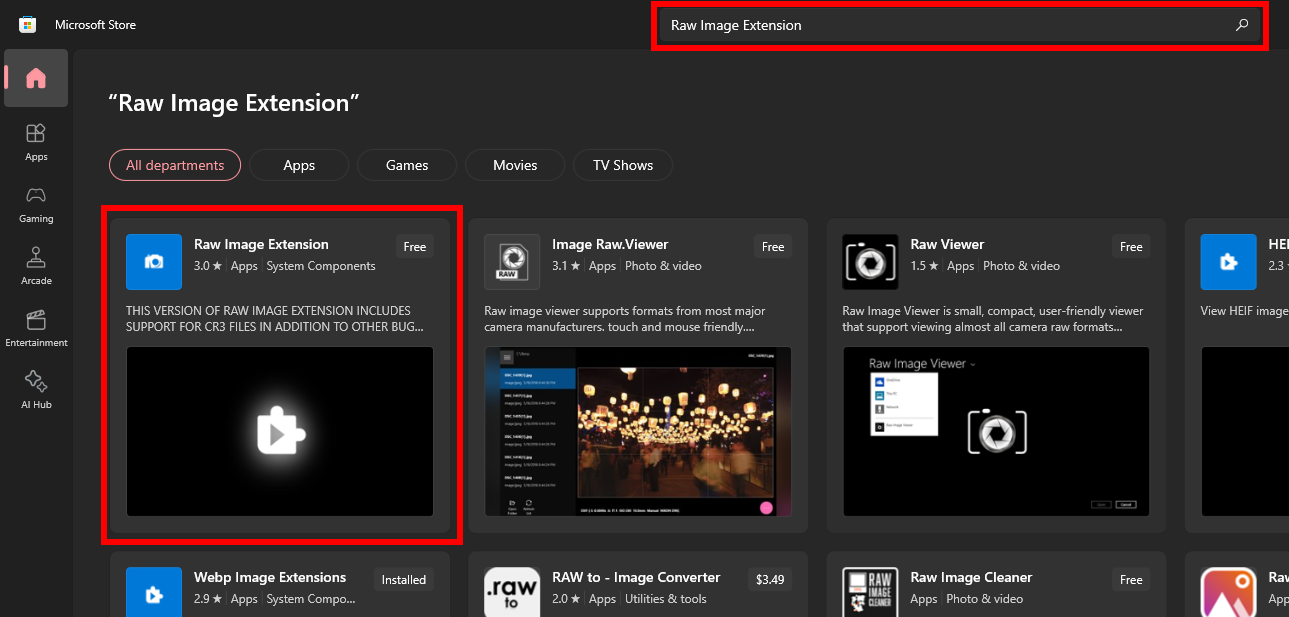Viewport: 1289px width, 617px height.
Task: Open AI Hub in the sidebar
Action: tap(36, 389)
